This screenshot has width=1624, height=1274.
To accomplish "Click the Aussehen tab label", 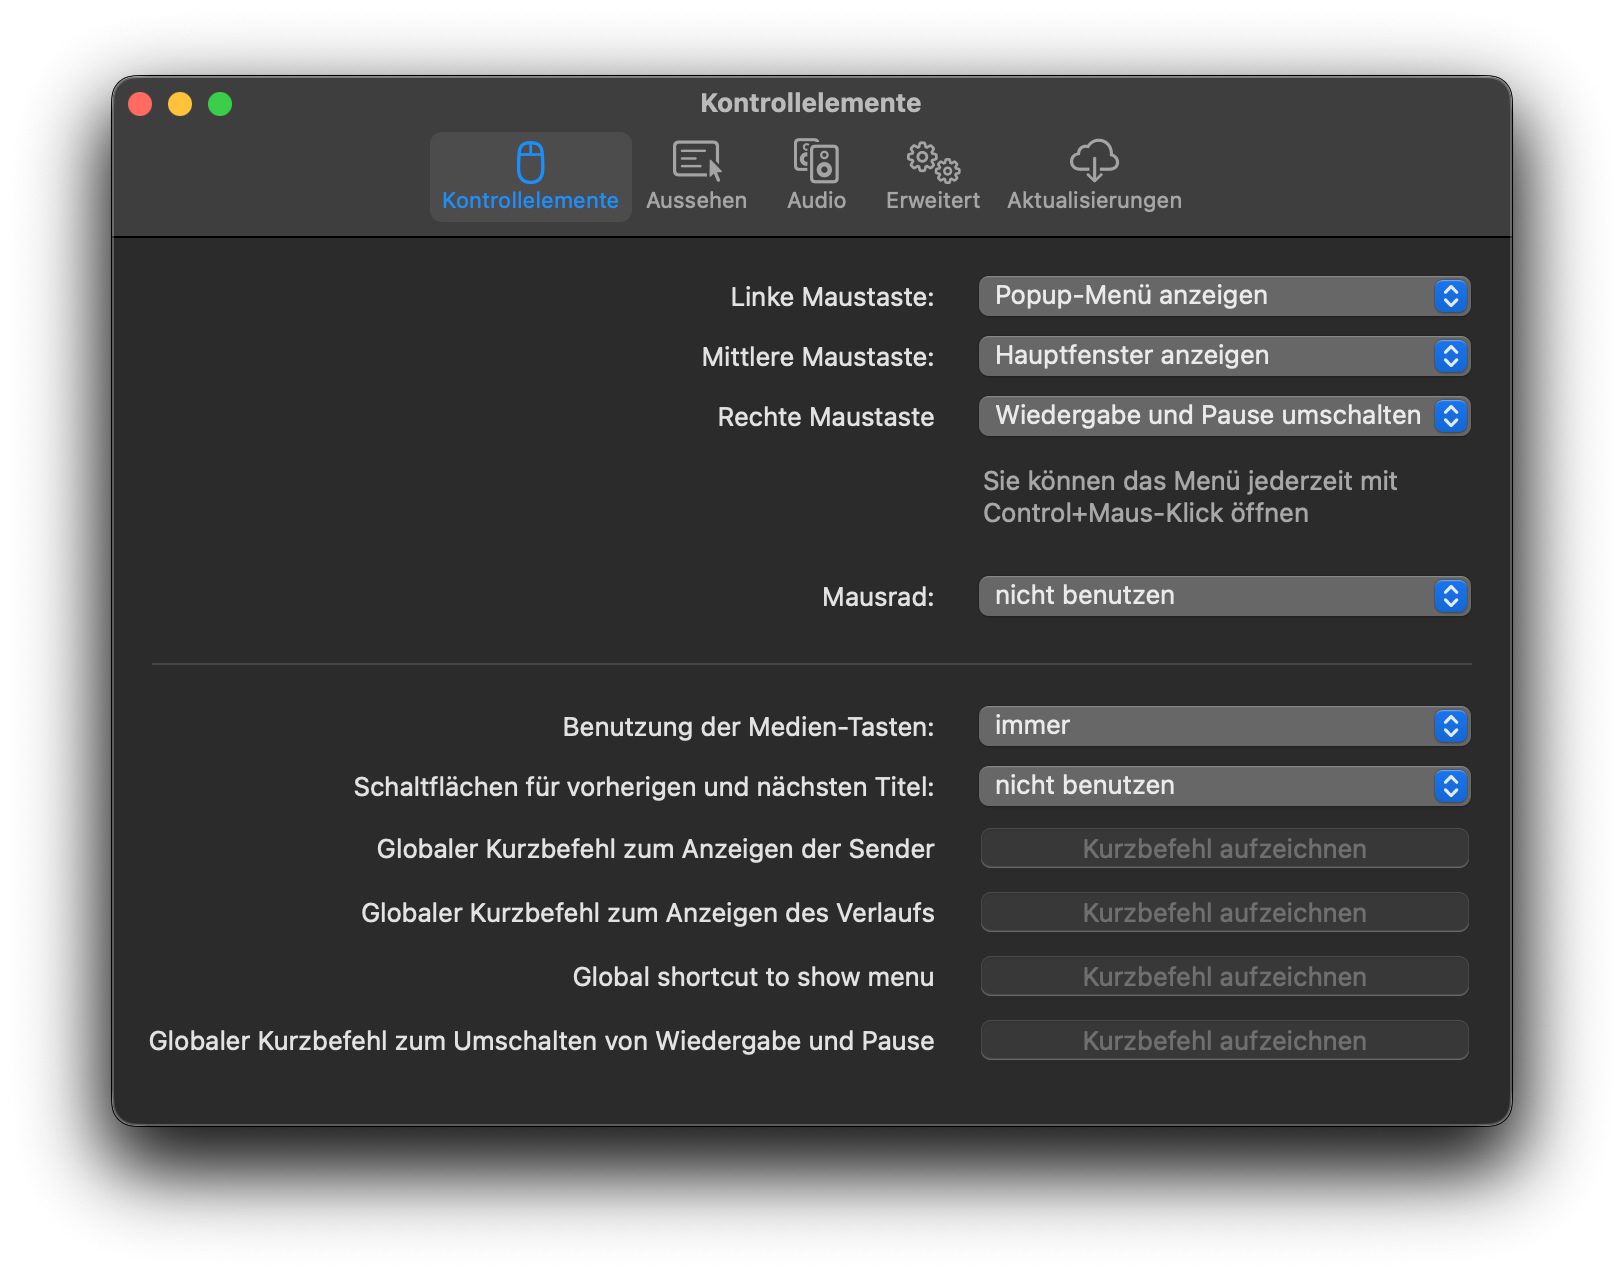I will coord(696,200).
